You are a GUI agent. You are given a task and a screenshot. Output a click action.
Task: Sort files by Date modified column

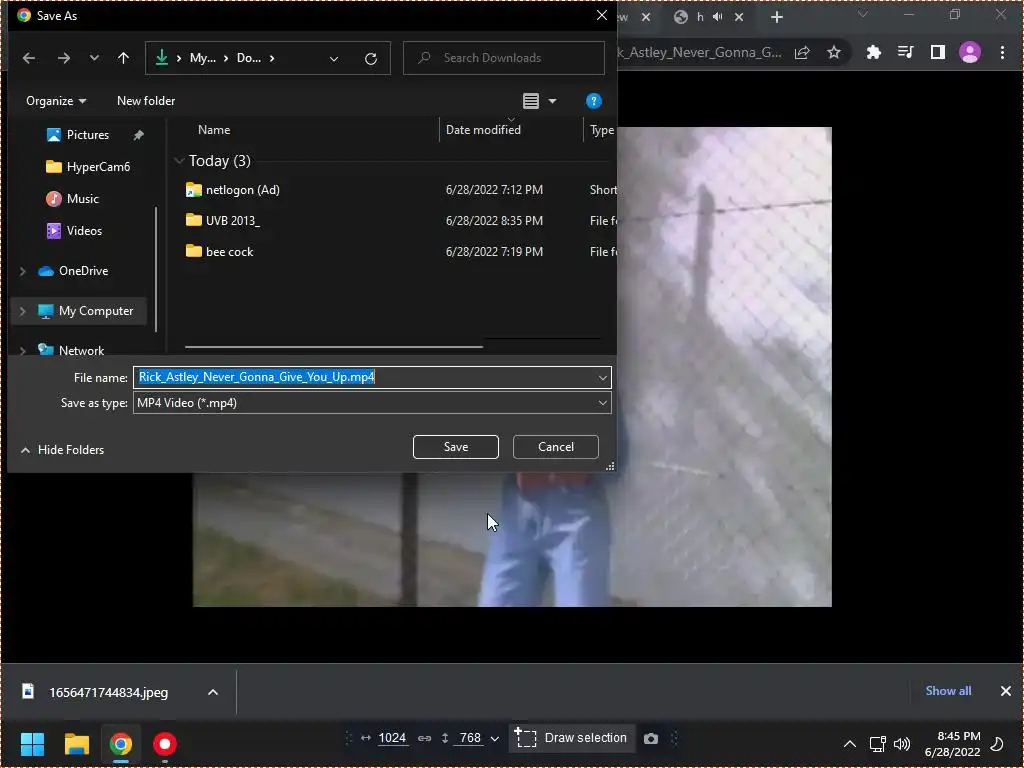483,130
